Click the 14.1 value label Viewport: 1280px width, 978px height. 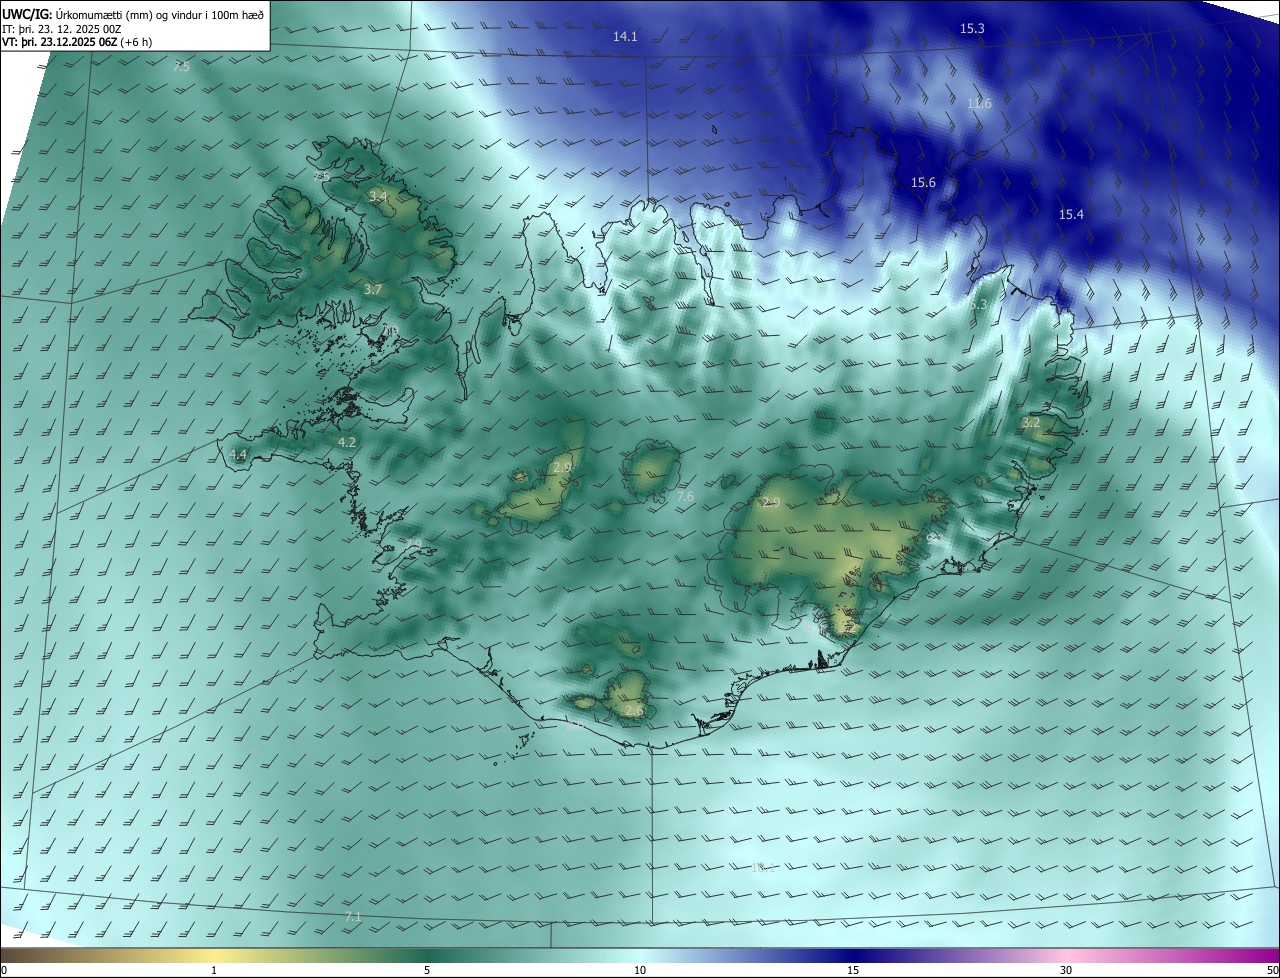tap(625, 36)
